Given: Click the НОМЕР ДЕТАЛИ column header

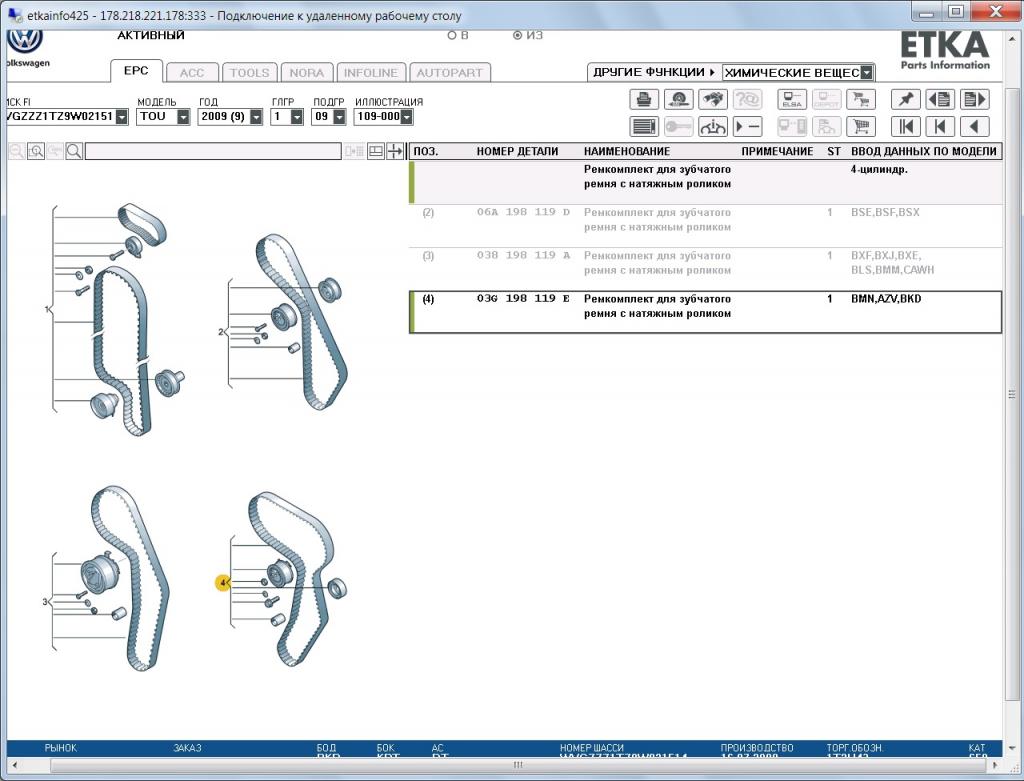Looking at the screenshot, I should tap(517, 151).
